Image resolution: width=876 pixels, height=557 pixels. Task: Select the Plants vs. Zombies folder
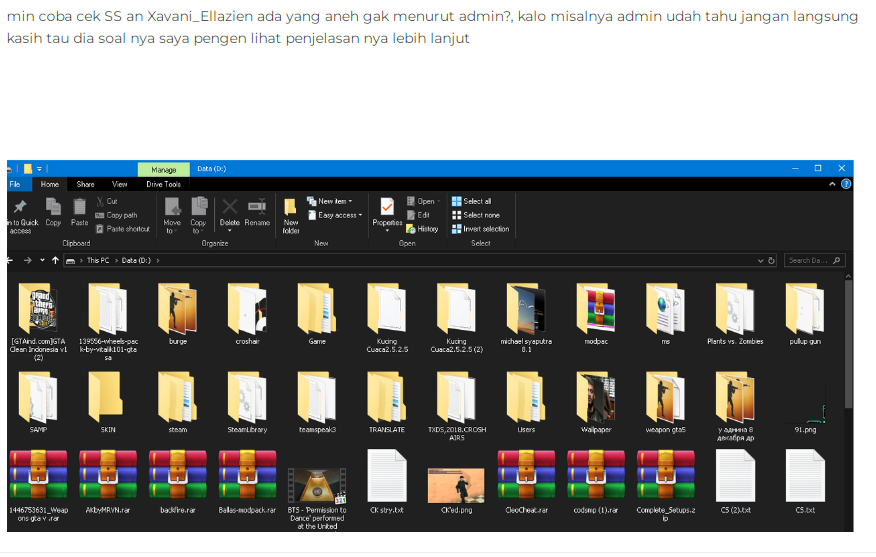click(735, 313)
